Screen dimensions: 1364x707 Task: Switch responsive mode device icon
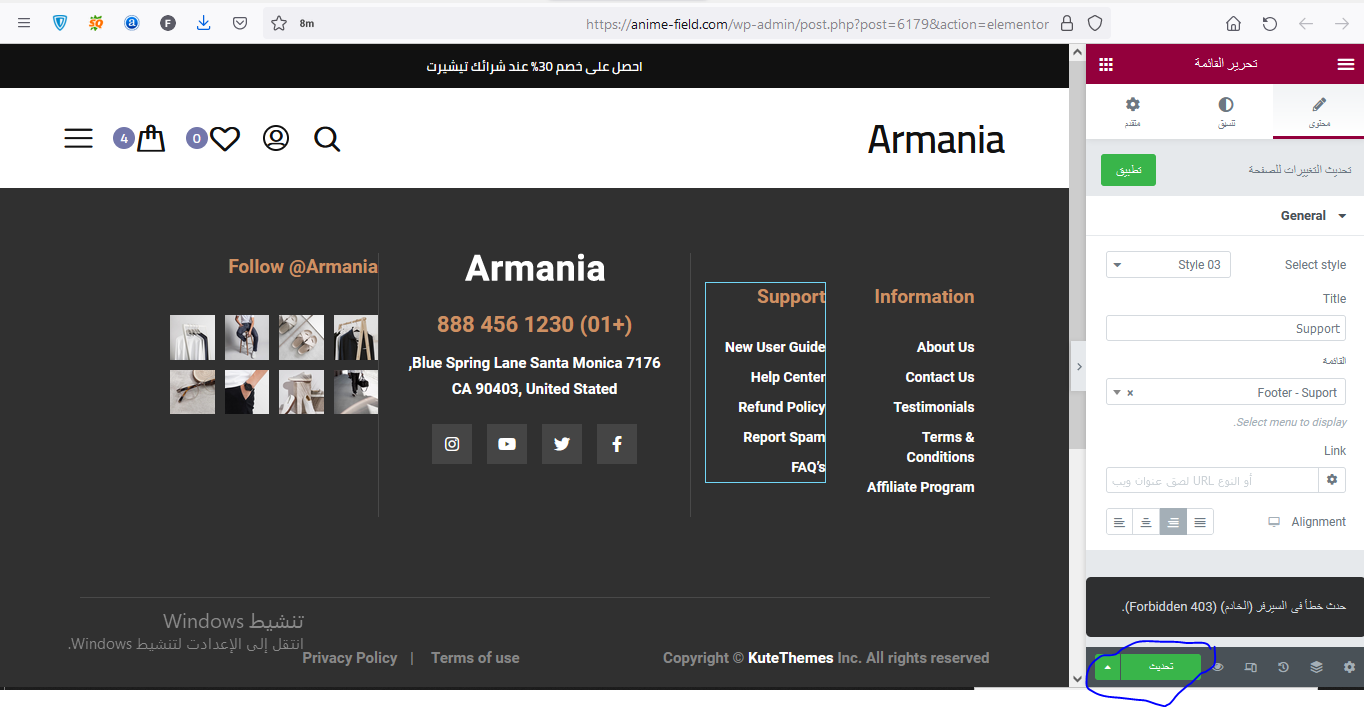1250,667
